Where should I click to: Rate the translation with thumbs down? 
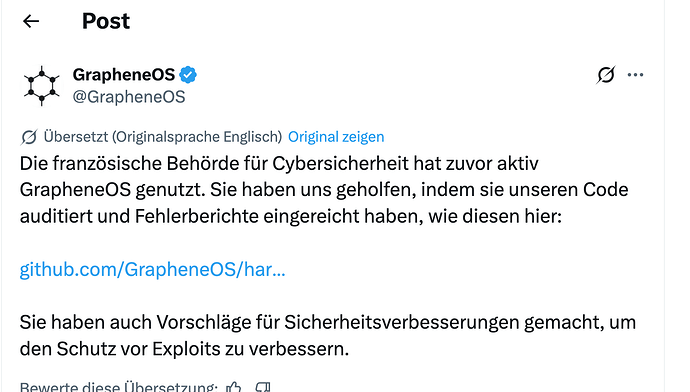point(263,387)
